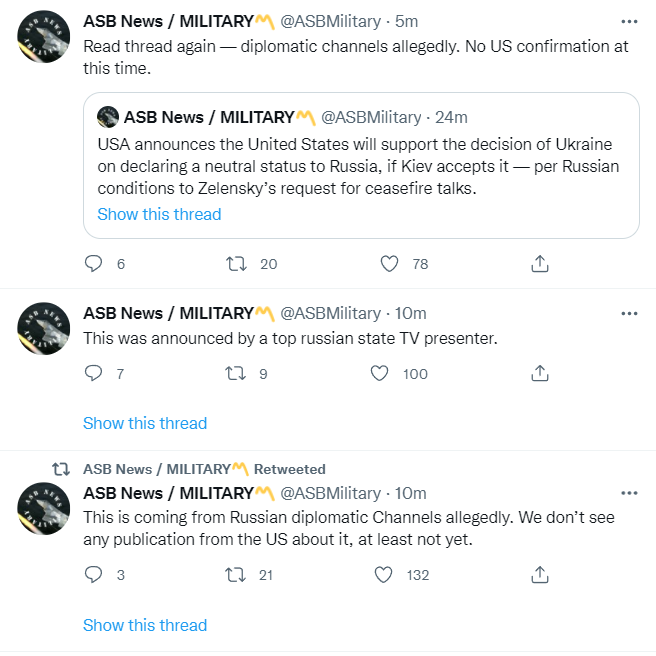The height and width of the screenshot is (656, 656).
Task: Share the state TV presenter tweet
Action: [539, 374]
